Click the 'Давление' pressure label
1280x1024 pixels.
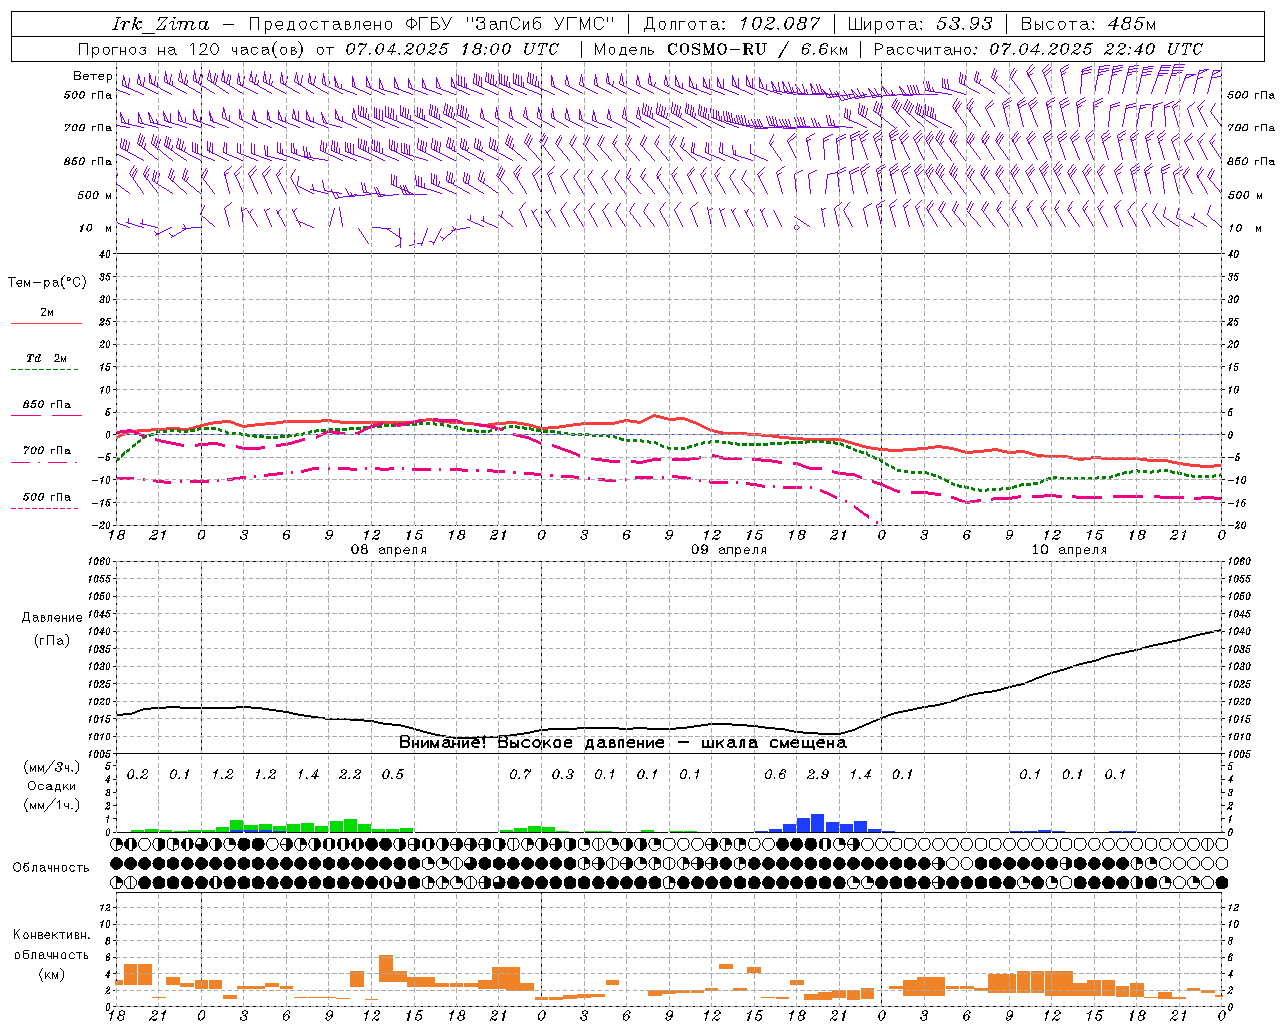(x=52, y=618)
